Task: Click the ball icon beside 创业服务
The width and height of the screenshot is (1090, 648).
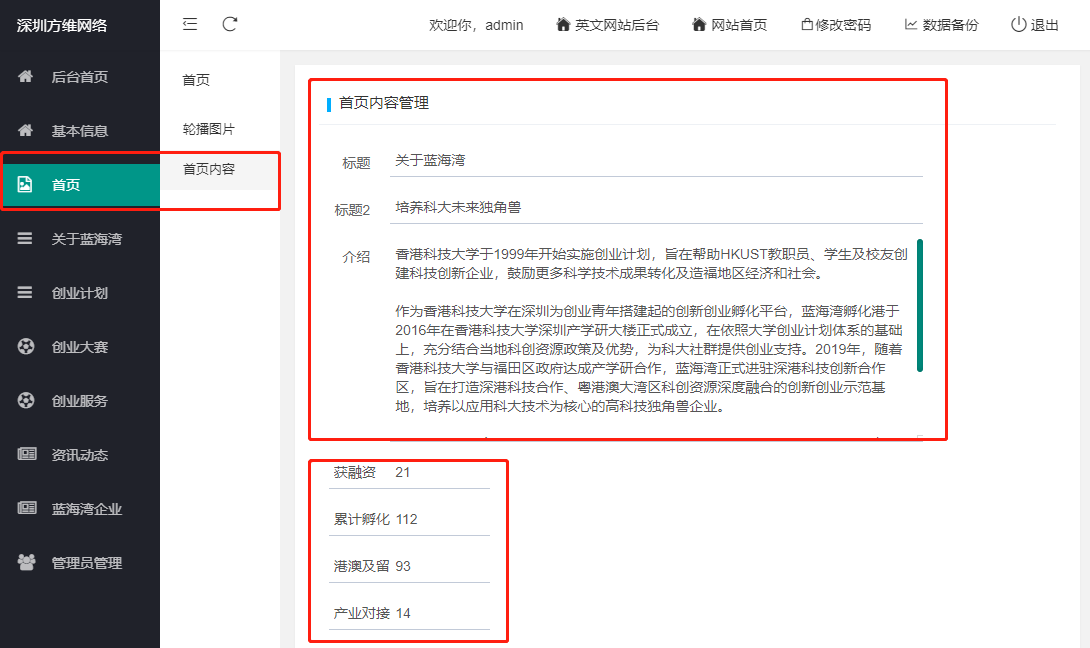Action: (x=26, y=400)
